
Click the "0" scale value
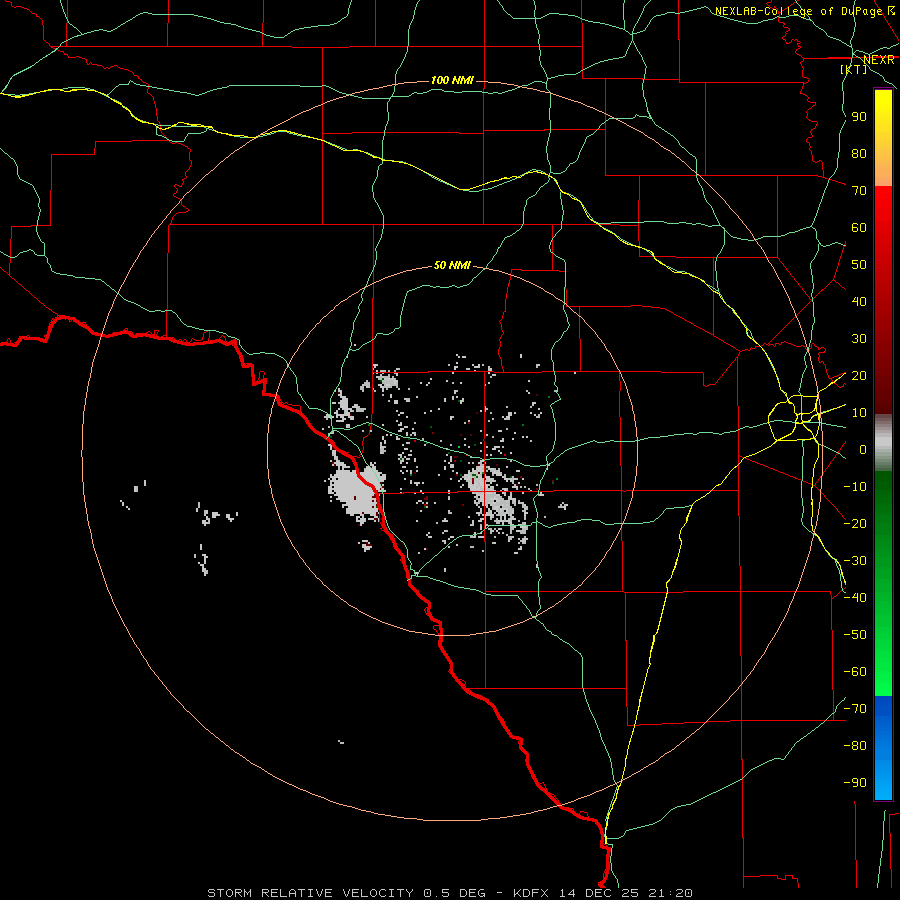pos(863,450)
